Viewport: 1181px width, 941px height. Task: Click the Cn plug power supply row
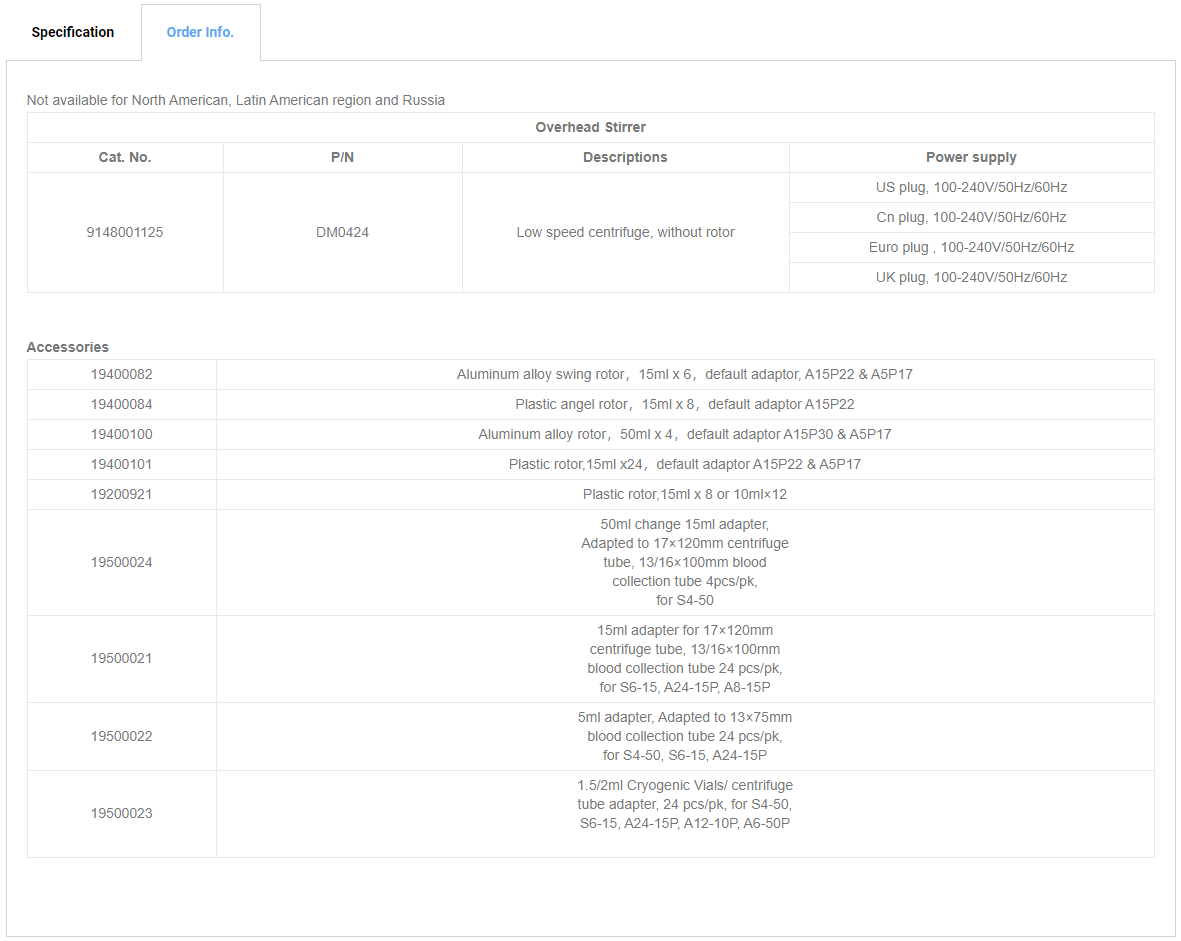(972, 218)
